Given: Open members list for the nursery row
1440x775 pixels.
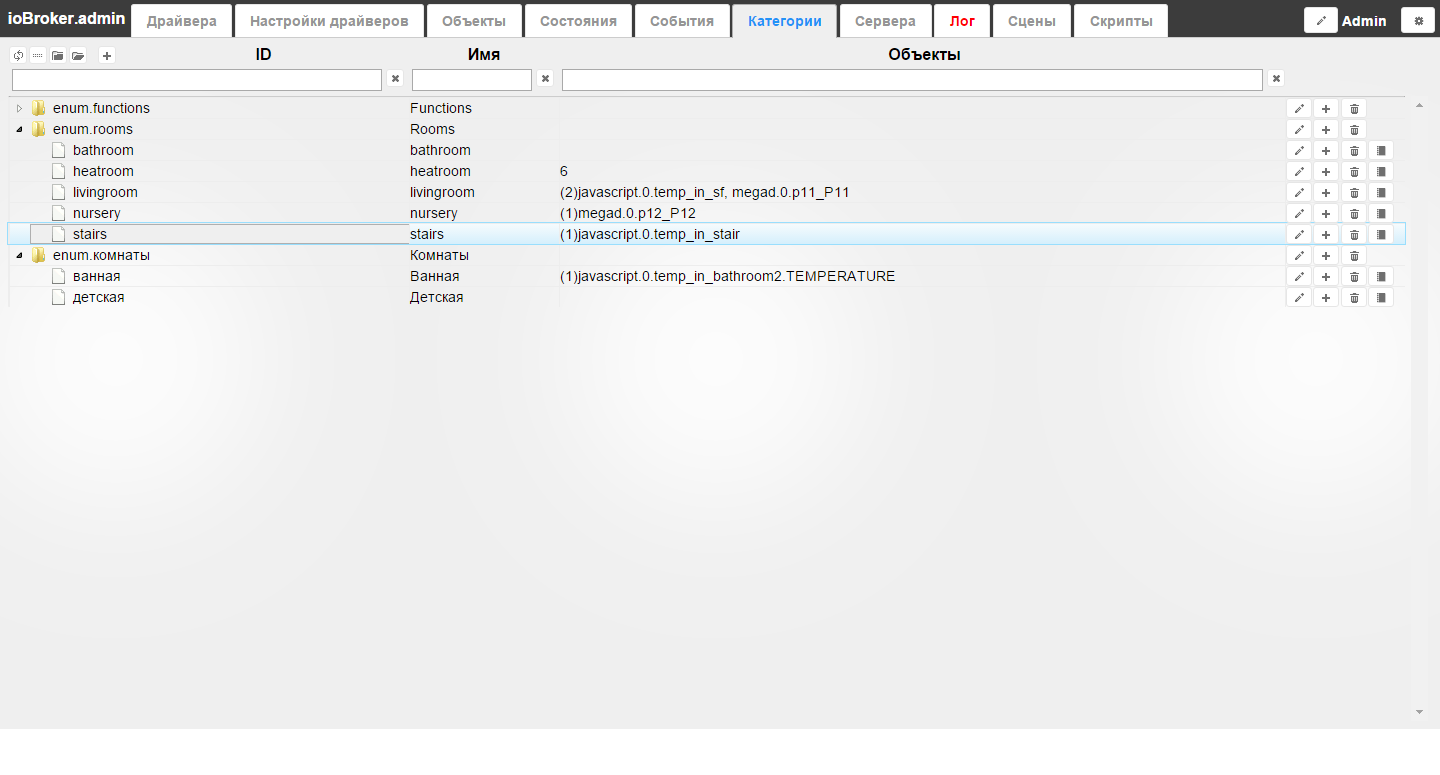Looking at the screenshot, I should pos(1381,213).
